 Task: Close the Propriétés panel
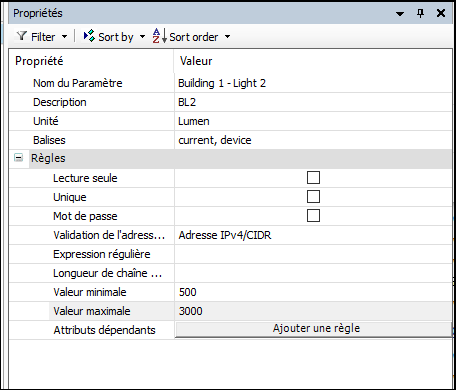[x=441, y=13]
